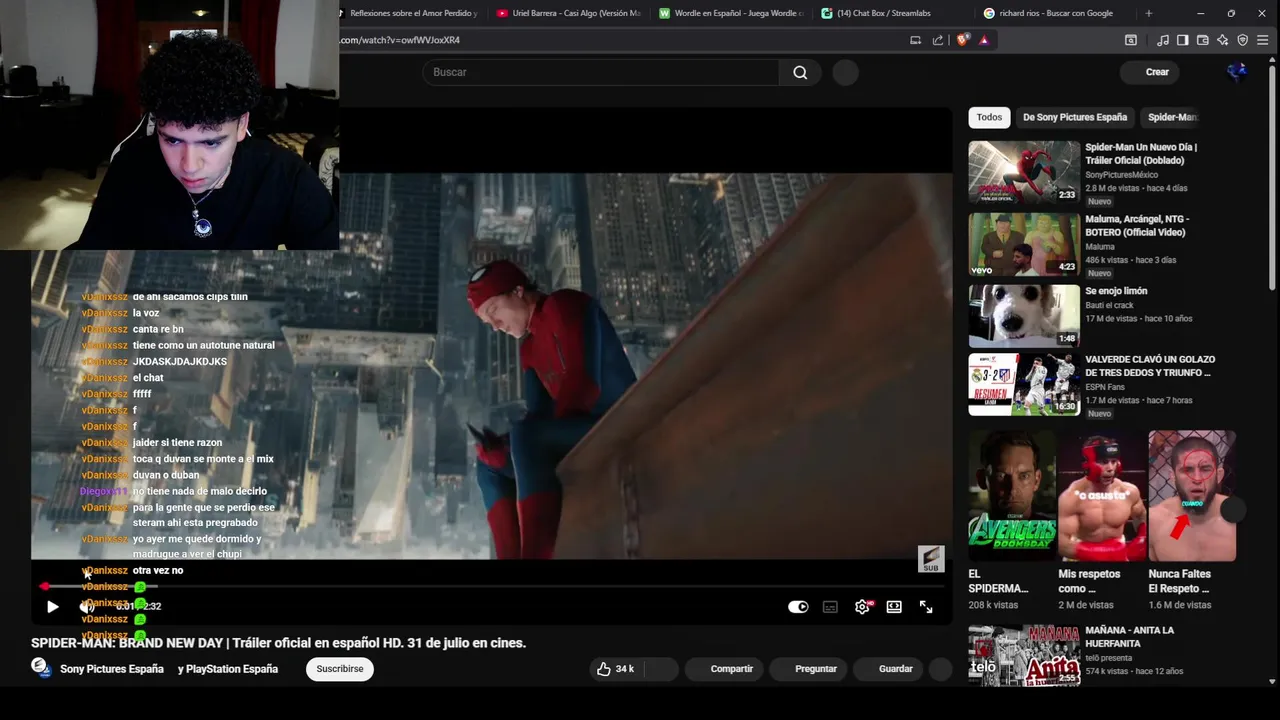Click the browser address bar URL
This screenshot has height=720, width=1280.
tap(400, 40)
